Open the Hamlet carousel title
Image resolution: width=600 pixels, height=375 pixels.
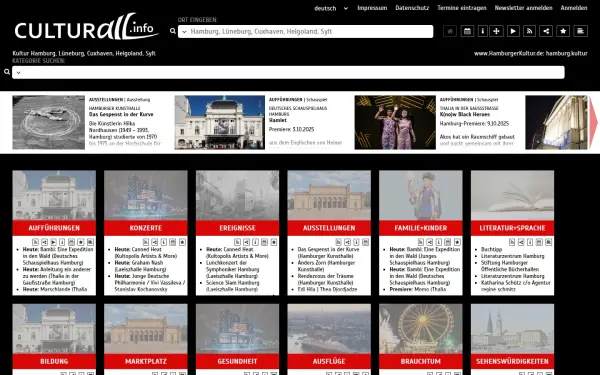[277, 120]
